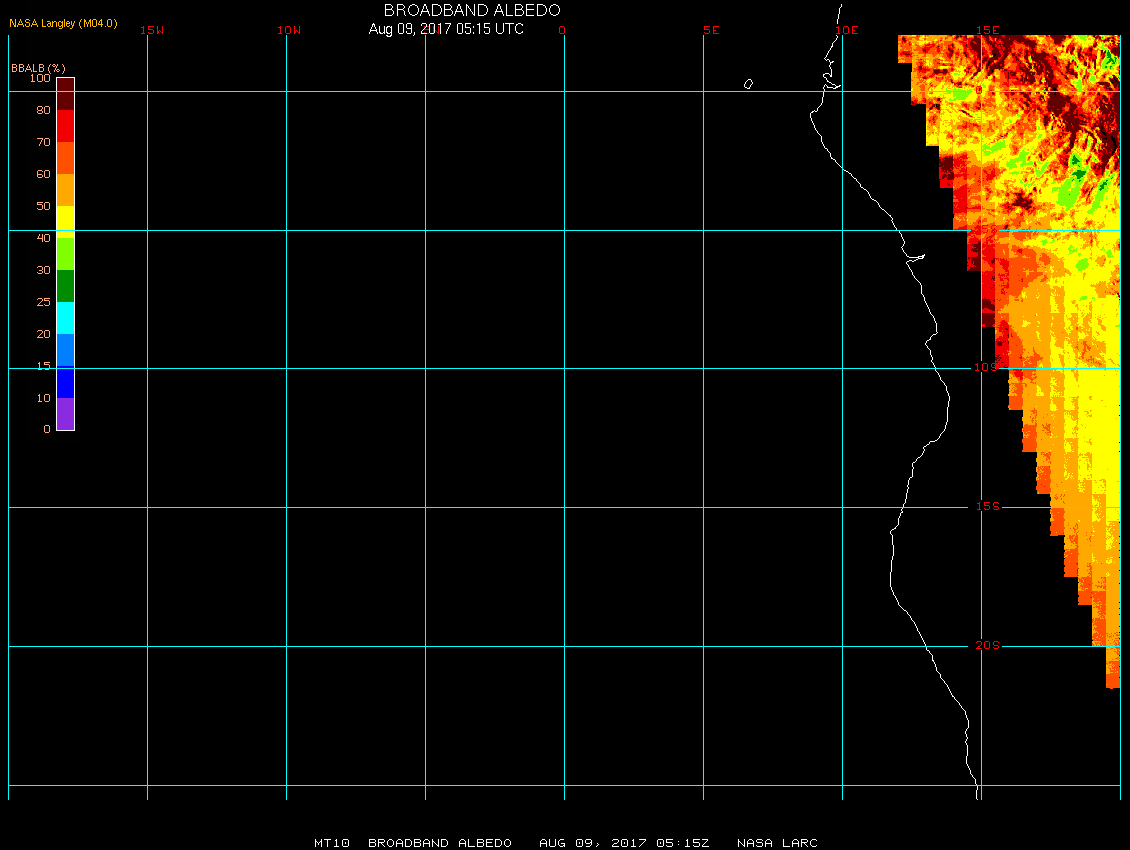Click the legend value 0 at bottom
1130x850 pixels.
click(x=47, y=429)
